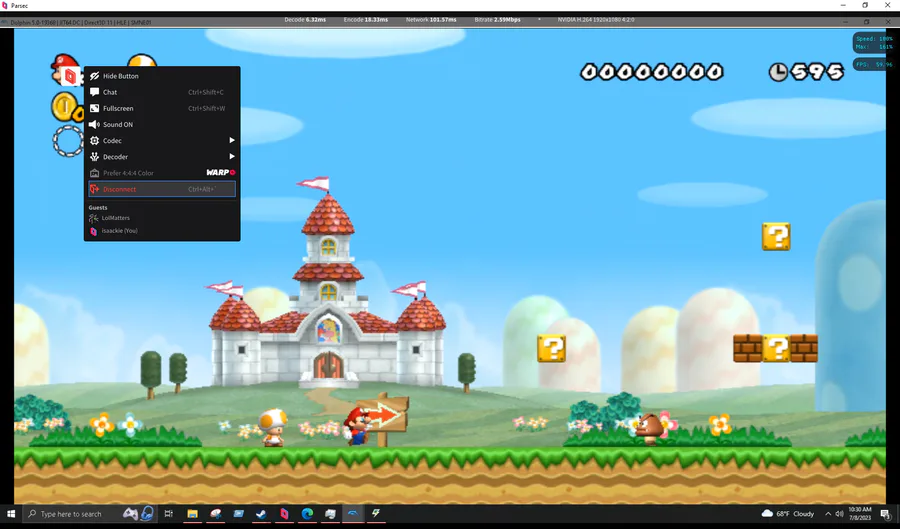
Task: Click the yellow question block near the castle
Action: 552,349
